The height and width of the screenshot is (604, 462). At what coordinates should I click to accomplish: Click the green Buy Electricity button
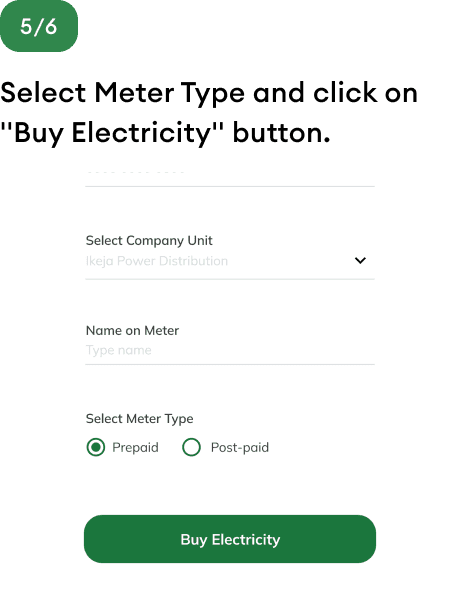click(x=230, y=539)
